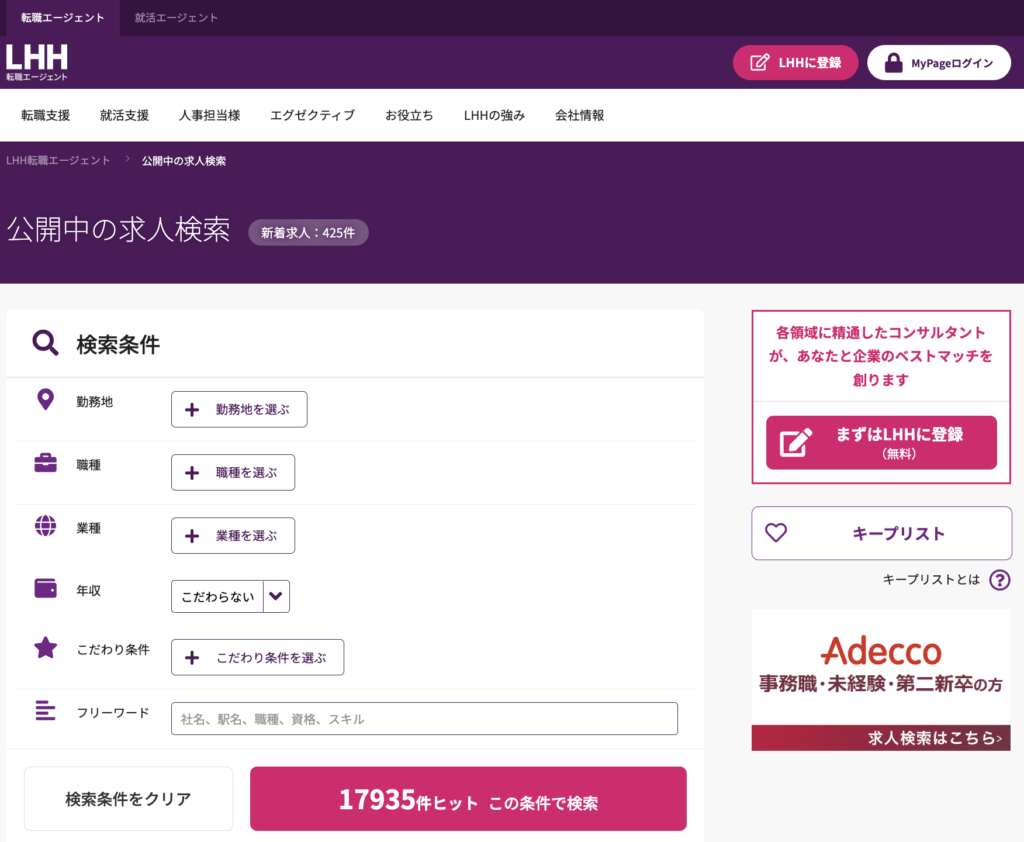Open 人事担当様 menu
This screenshot has height=842, width=1024.
point(210,116)
